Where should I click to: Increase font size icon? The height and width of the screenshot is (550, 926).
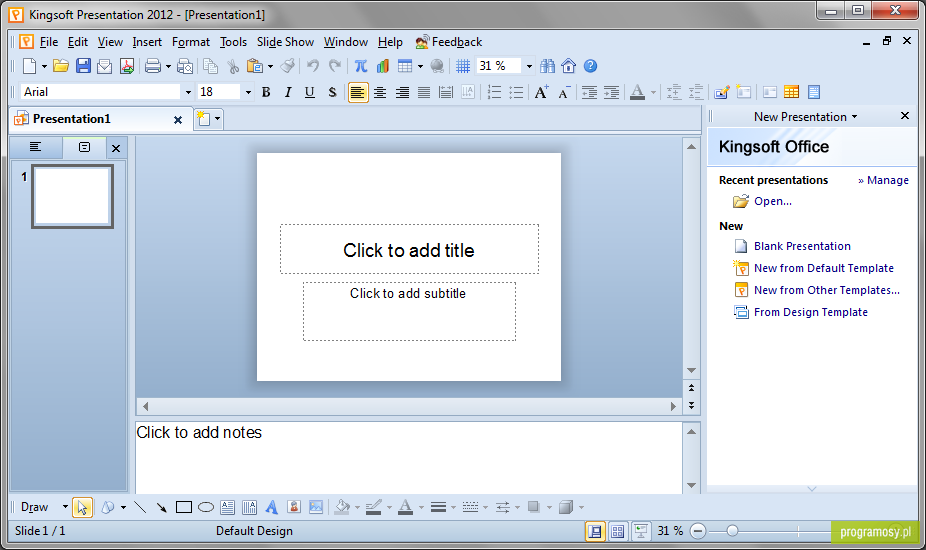click(541, 92)
